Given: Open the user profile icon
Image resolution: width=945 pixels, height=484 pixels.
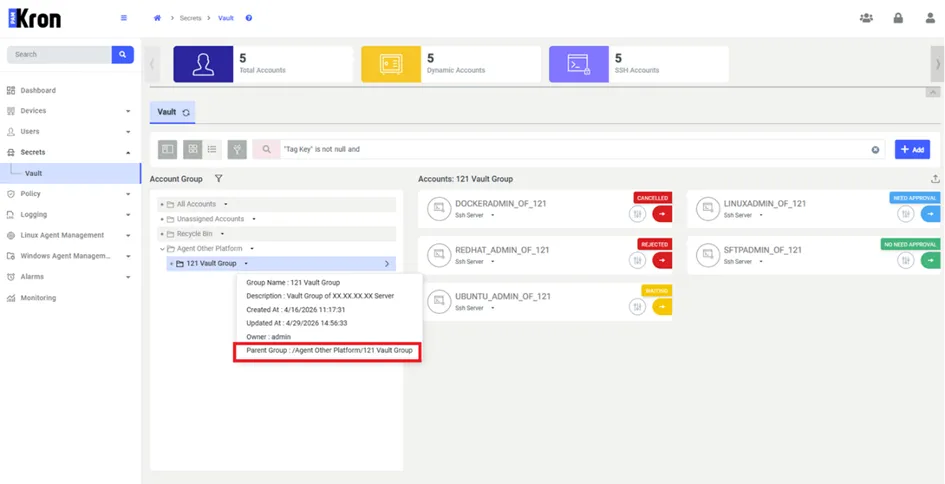Looking at the screenshot, I should [x=930, y=18].
